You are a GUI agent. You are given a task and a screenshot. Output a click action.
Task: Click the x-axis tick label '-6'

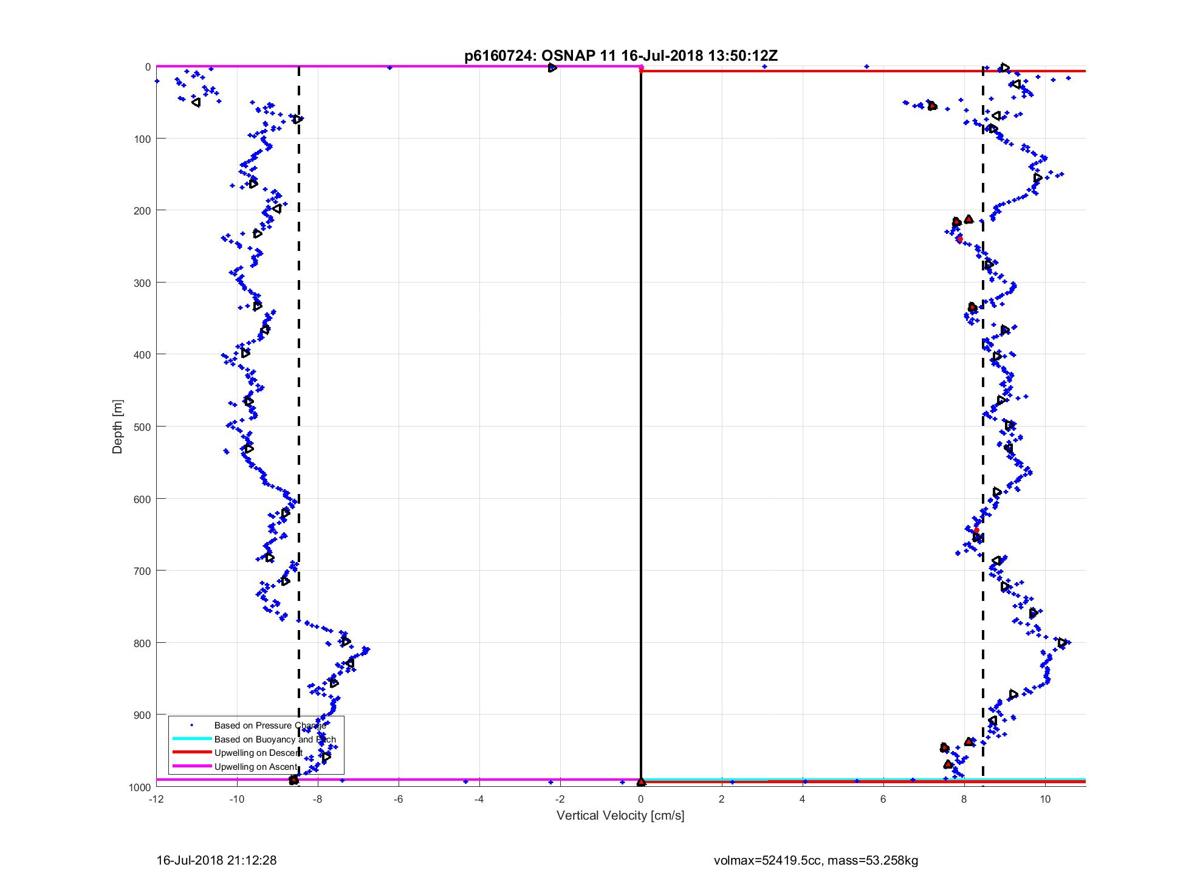click(x=399, y=799)
